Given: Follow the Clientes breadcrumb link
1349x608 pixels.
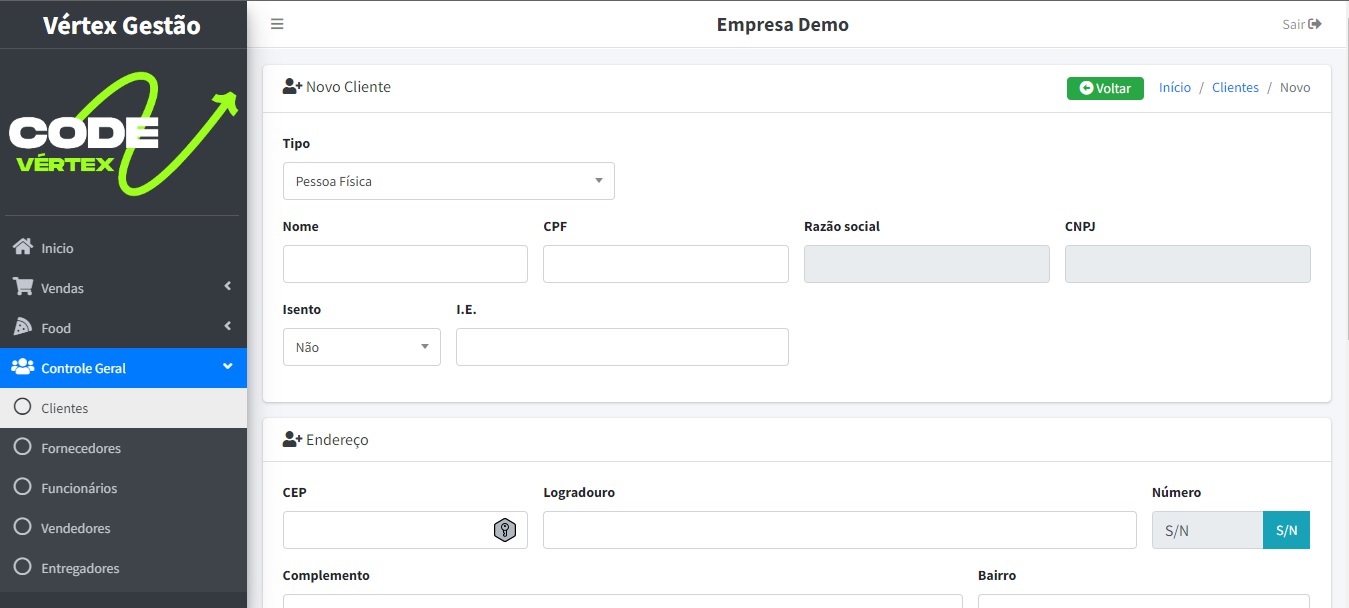Looking at the screenshot, I should (x=1235, y=88).
